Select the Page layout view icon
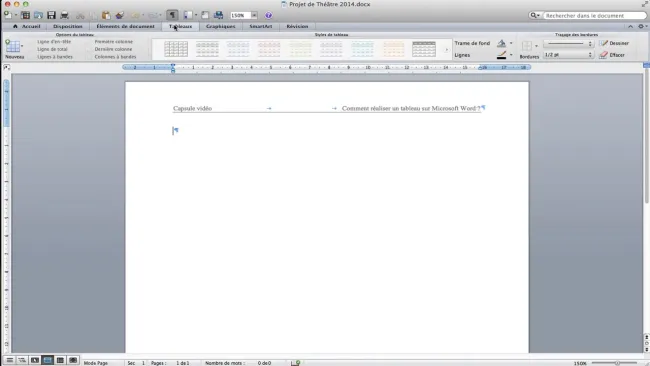 [x=48, y=360]
